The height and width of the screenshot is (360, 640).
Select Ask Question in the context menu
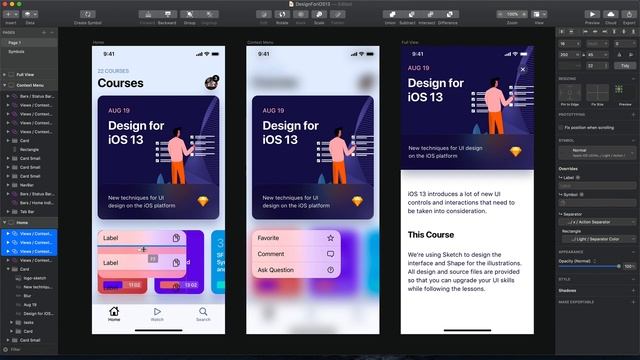click(x=296, y=270)
